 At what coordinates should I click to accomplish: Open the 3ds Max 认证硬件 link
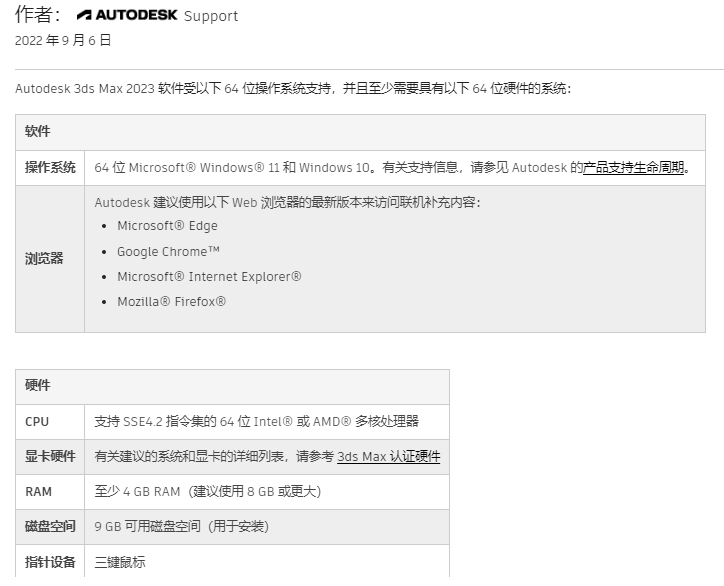388,457
